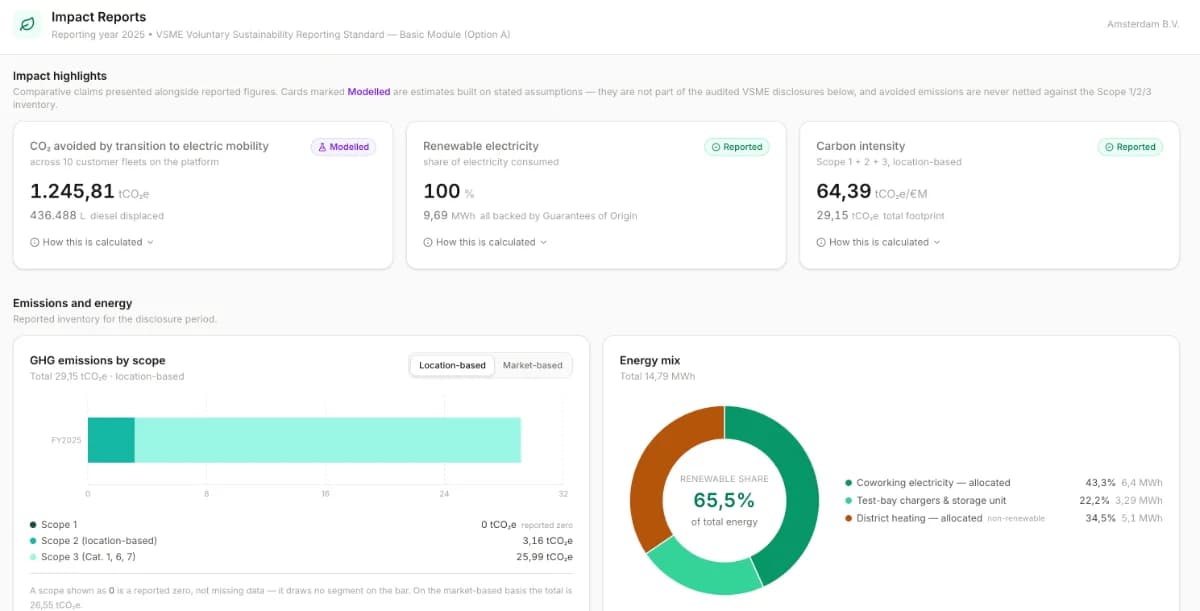Screen dimensions: 1200x611
Task: Click the FY2025 axis label
Action: click(x=67, y=440)
